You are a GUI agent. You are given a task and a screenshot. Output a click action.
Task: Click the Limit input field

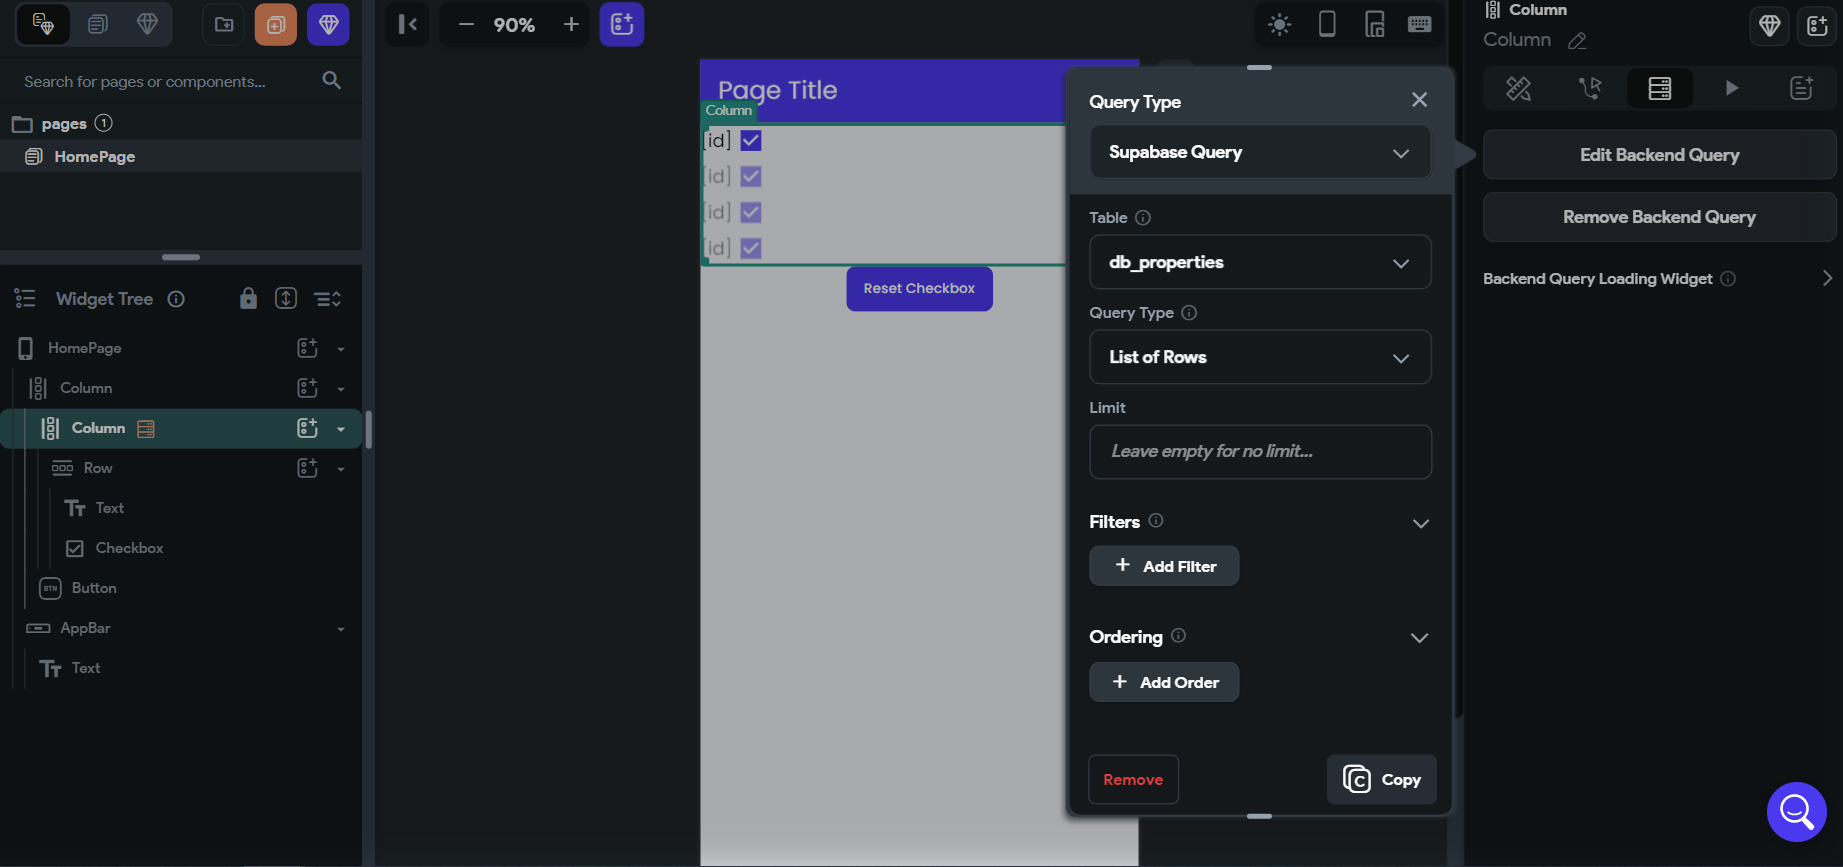coord(1260,452)
